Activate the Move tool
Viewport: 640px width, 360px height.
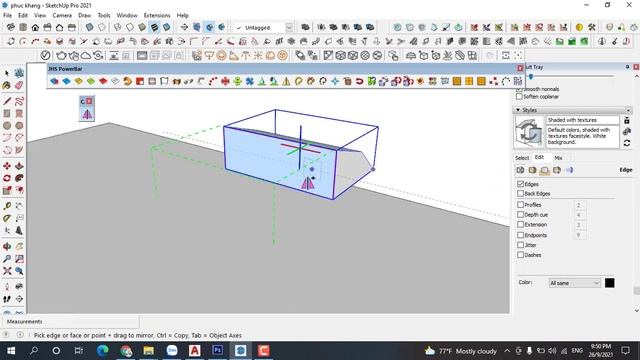7,166
